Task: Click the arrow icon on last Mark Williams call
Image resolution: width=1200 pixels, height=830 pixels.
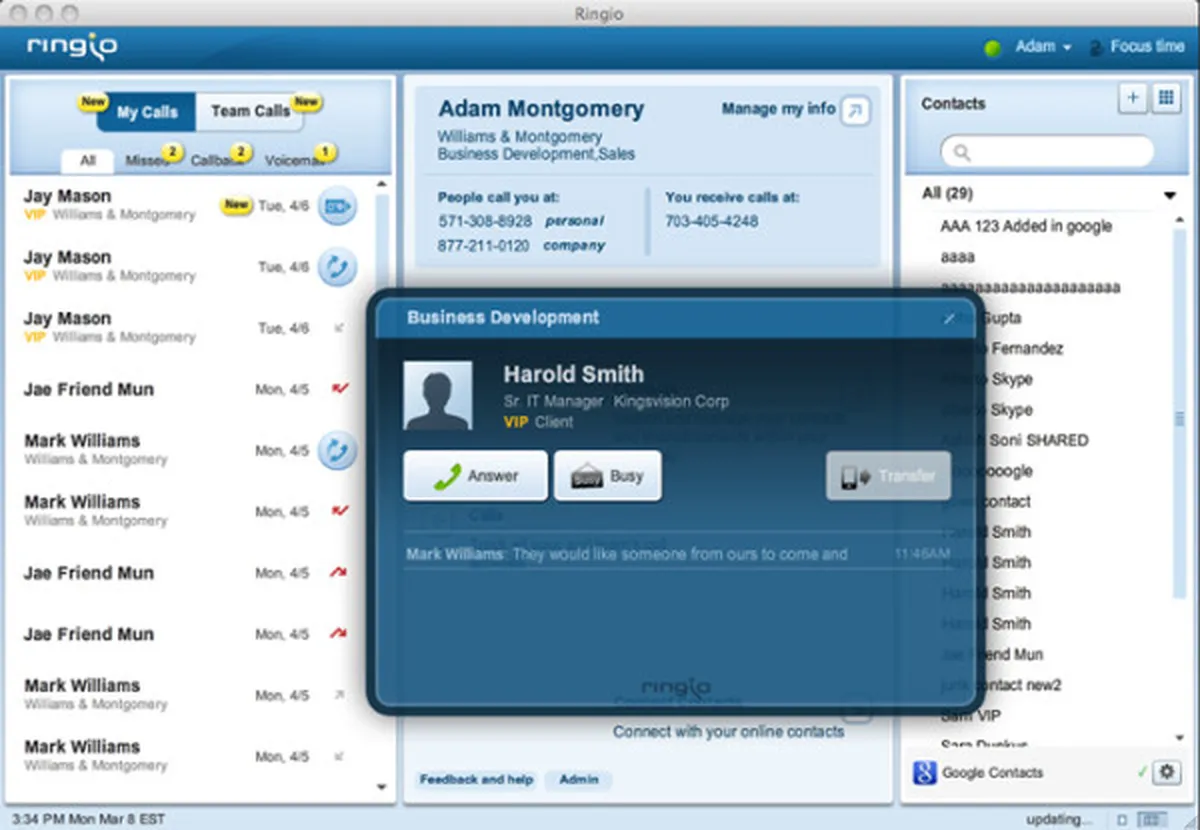Action: (339, 756)
